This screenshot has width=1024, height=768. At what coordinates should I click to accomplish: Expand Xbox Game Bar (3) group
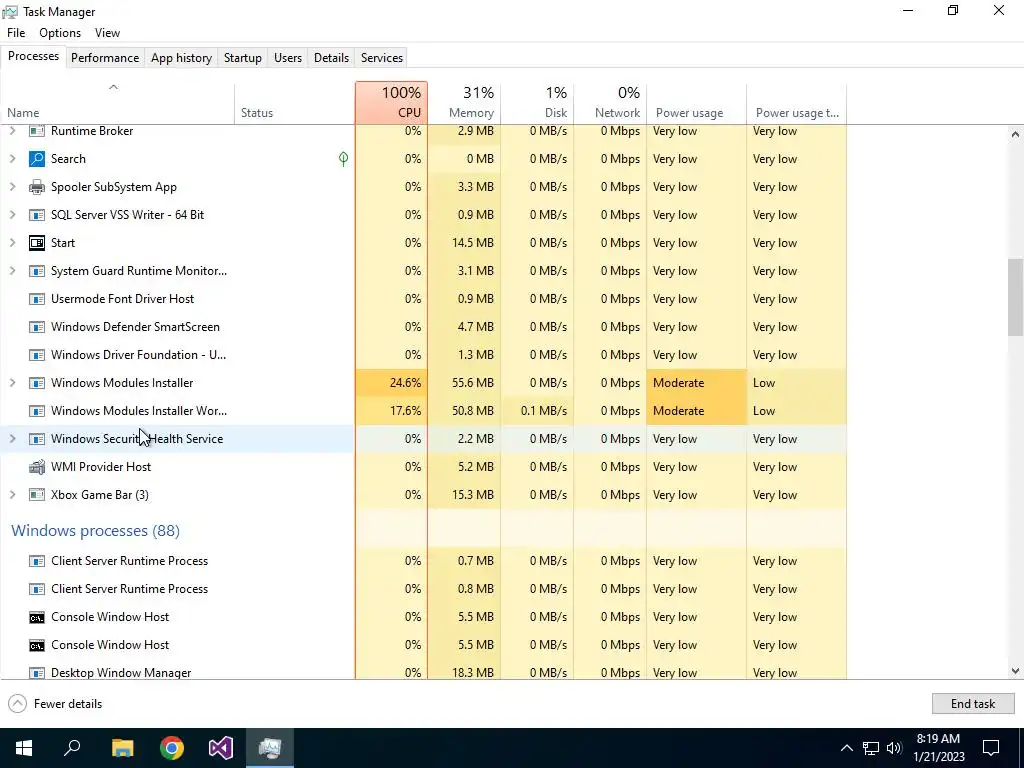(x=12, y=495)
